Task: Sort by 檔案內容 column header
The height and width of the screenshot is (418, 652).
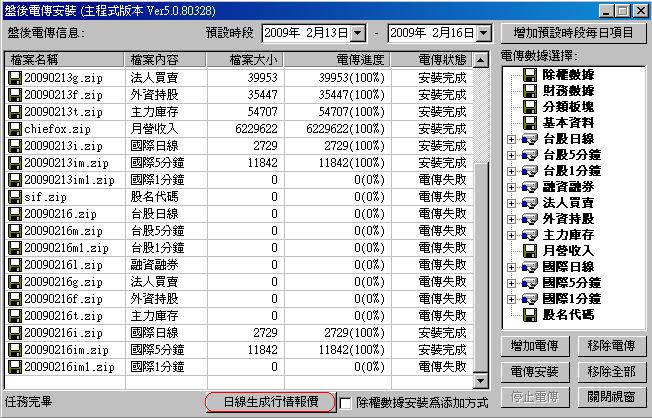Action: pyautogui.click(x=165, y=60)
